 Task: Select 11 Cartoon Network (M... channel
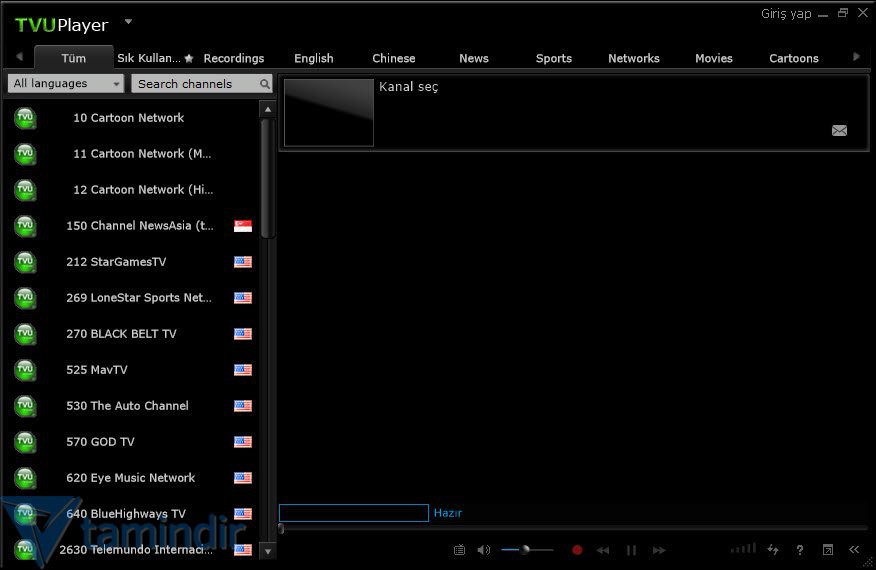(132, 154)
